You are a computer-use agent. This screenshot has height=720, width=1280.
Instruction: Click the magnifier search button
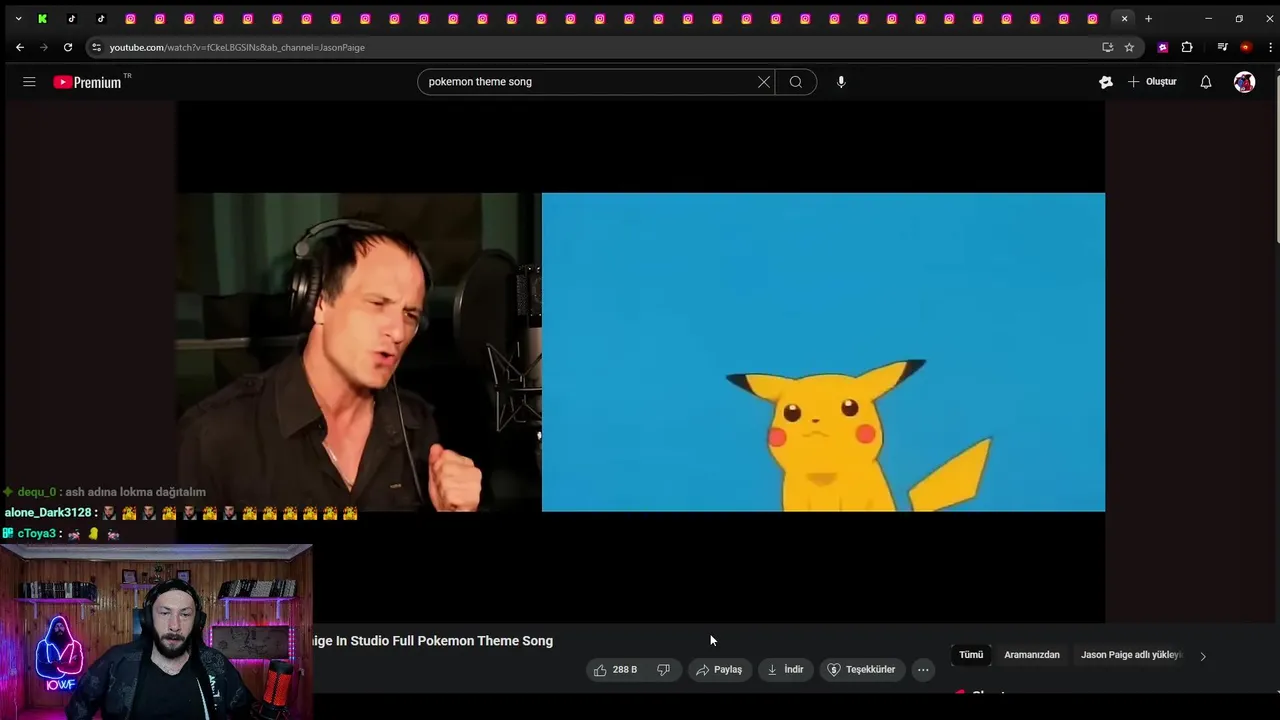[796, 82]
